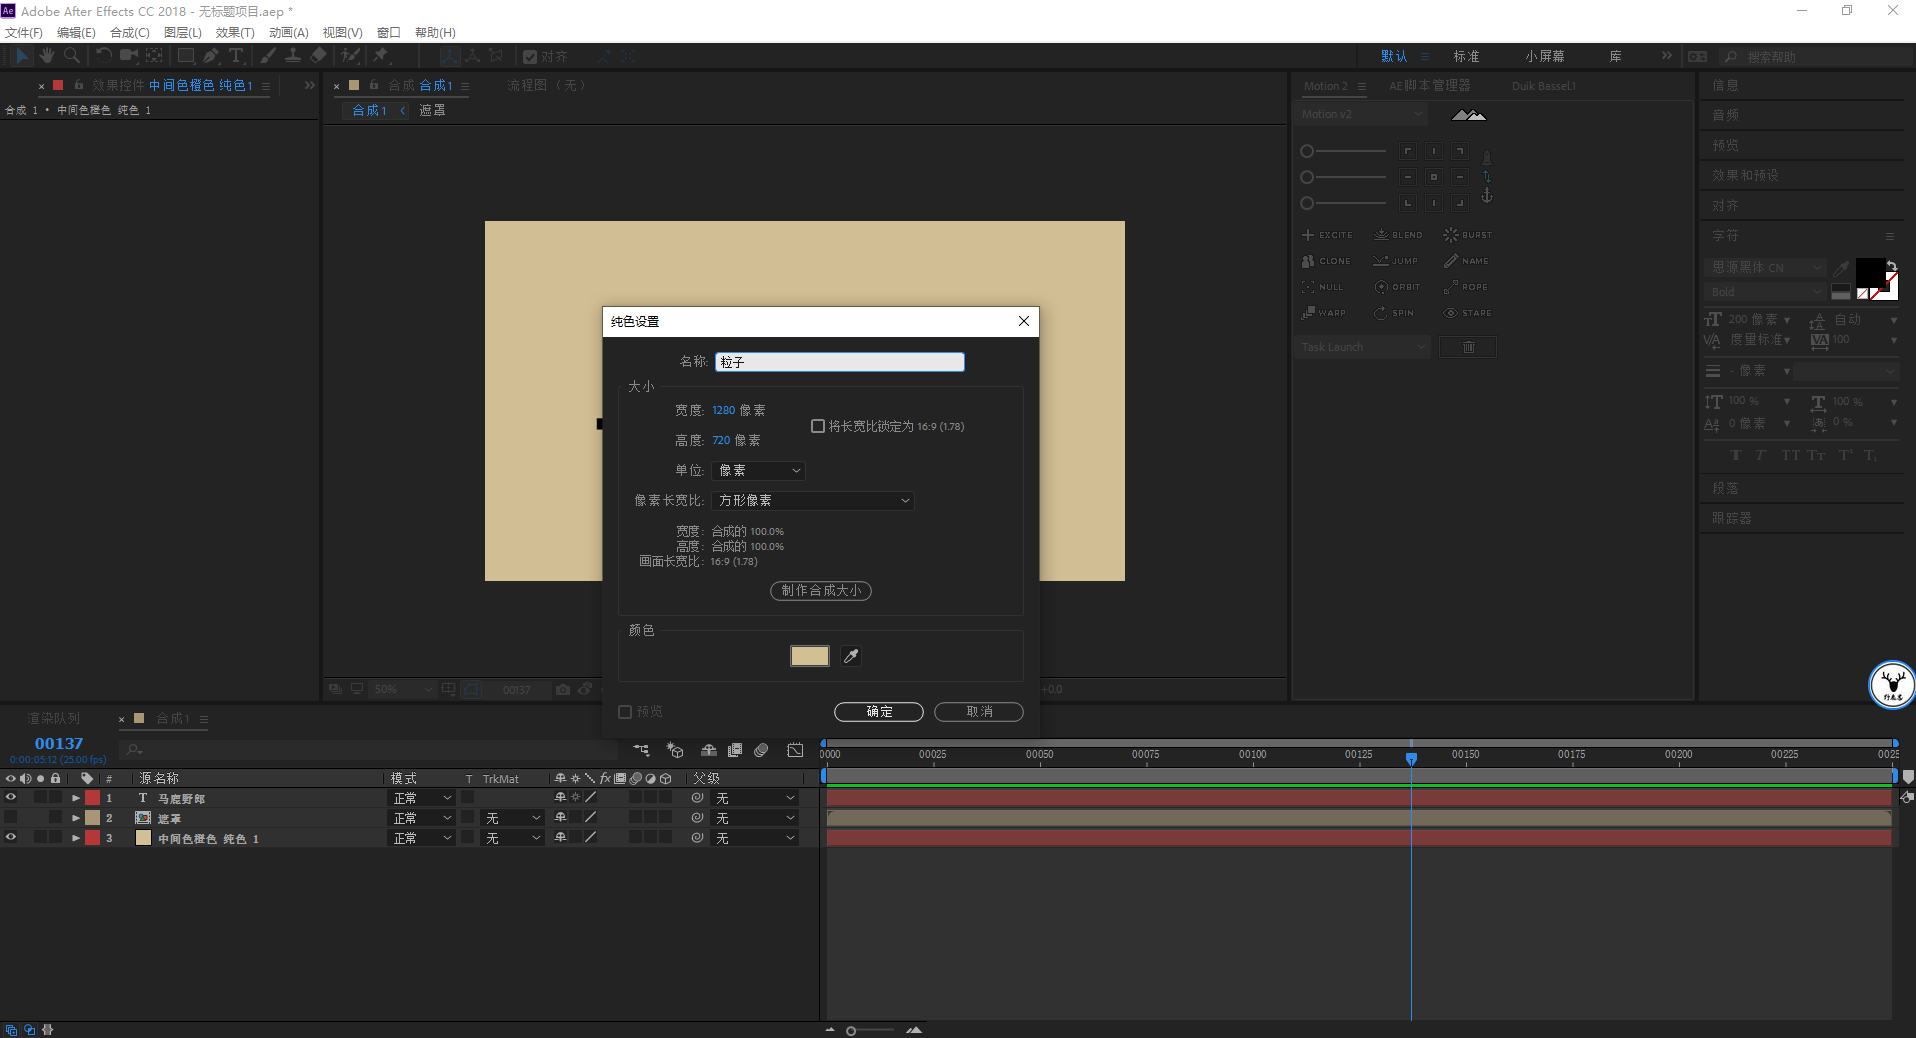Select the Puppet Pin tool

click(x=381, y=56)
